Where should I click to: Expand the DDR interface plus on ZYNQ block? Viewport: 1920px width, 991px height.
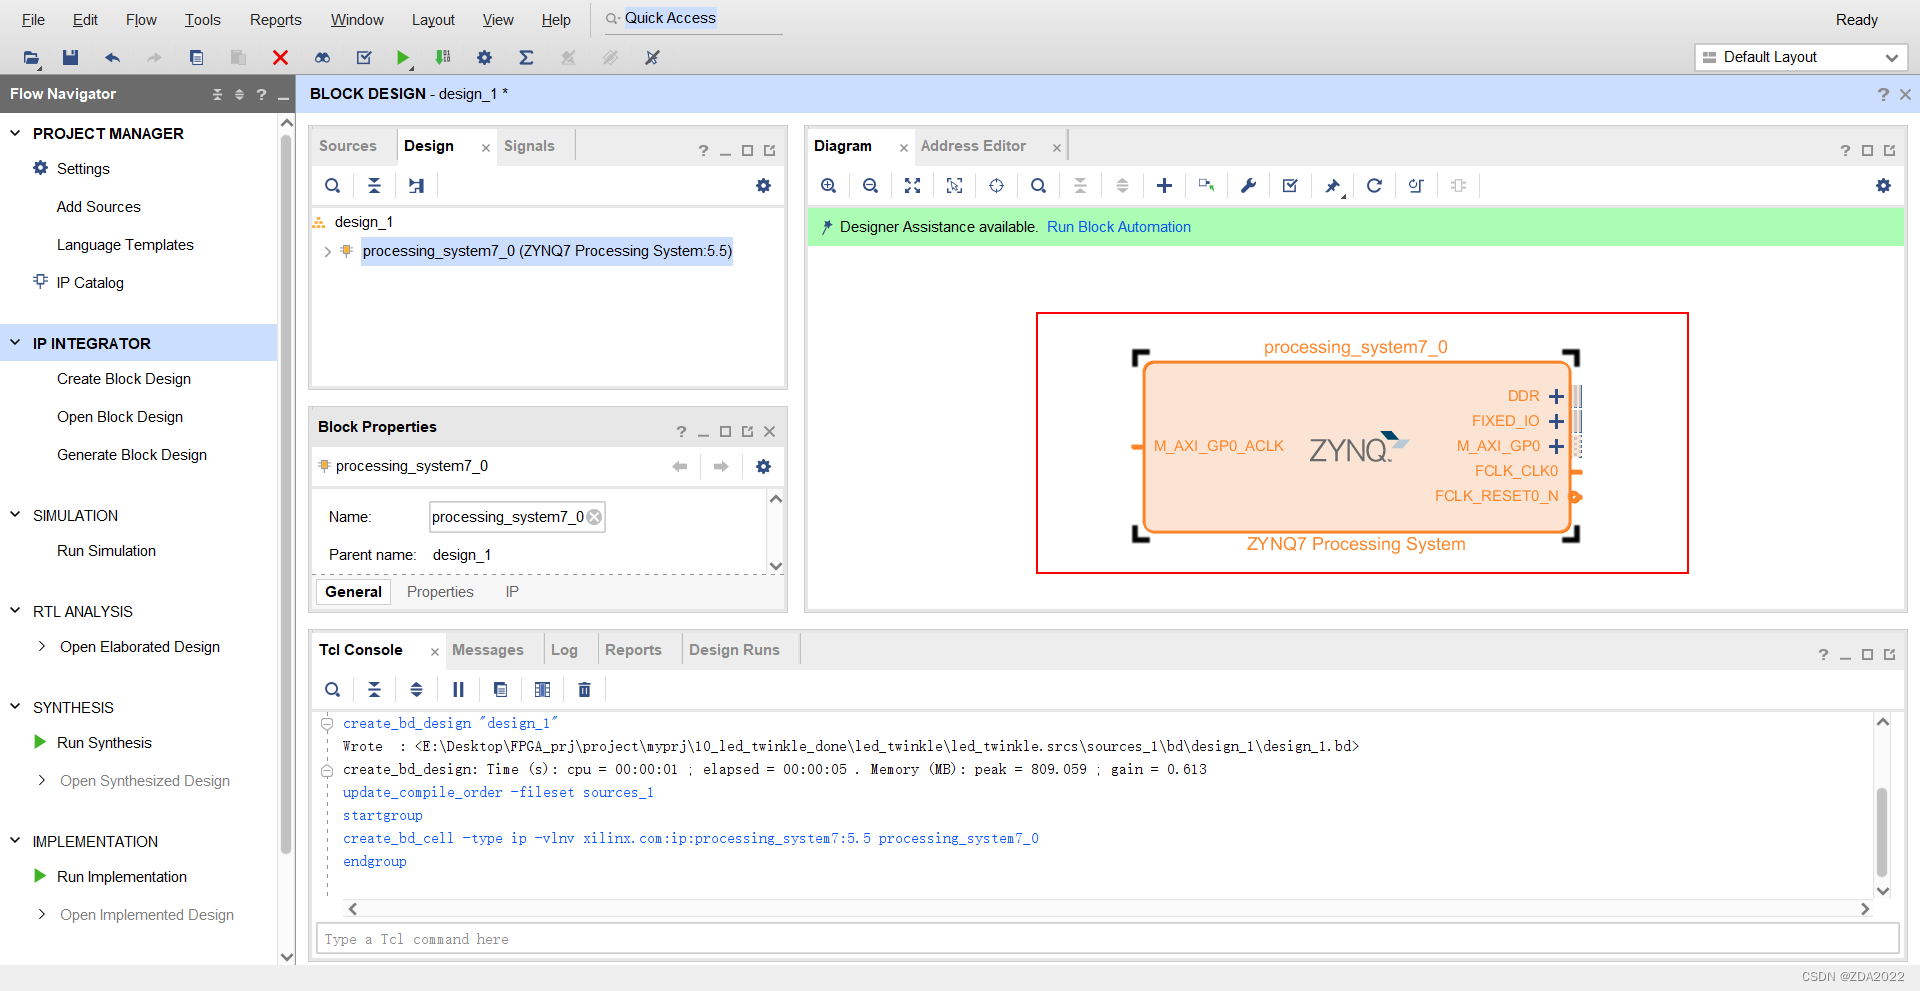[x=1556, y=397]
